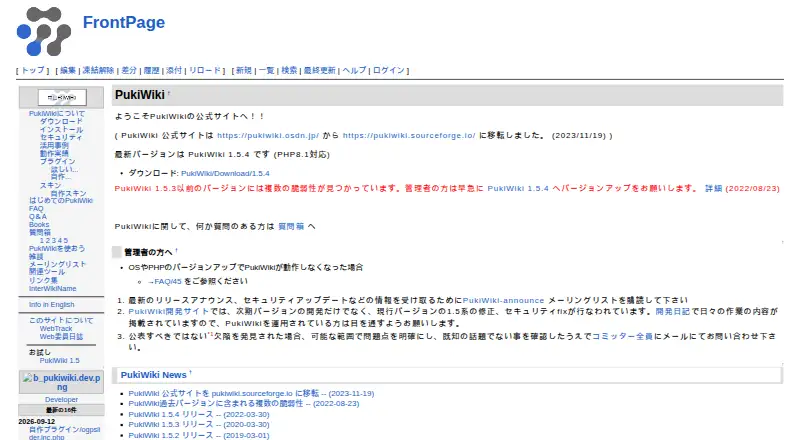
Task: Open ダウンロード in sidebar
Action: pos(61,121)
